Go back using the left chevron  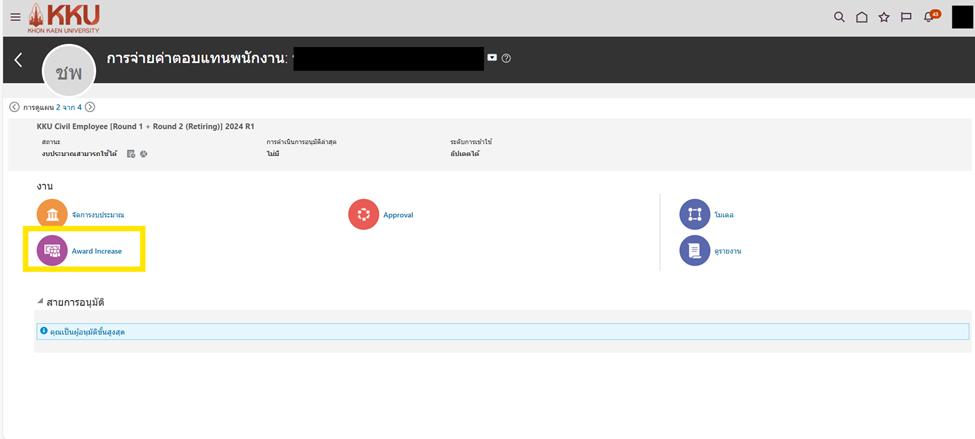coord(18,60)
